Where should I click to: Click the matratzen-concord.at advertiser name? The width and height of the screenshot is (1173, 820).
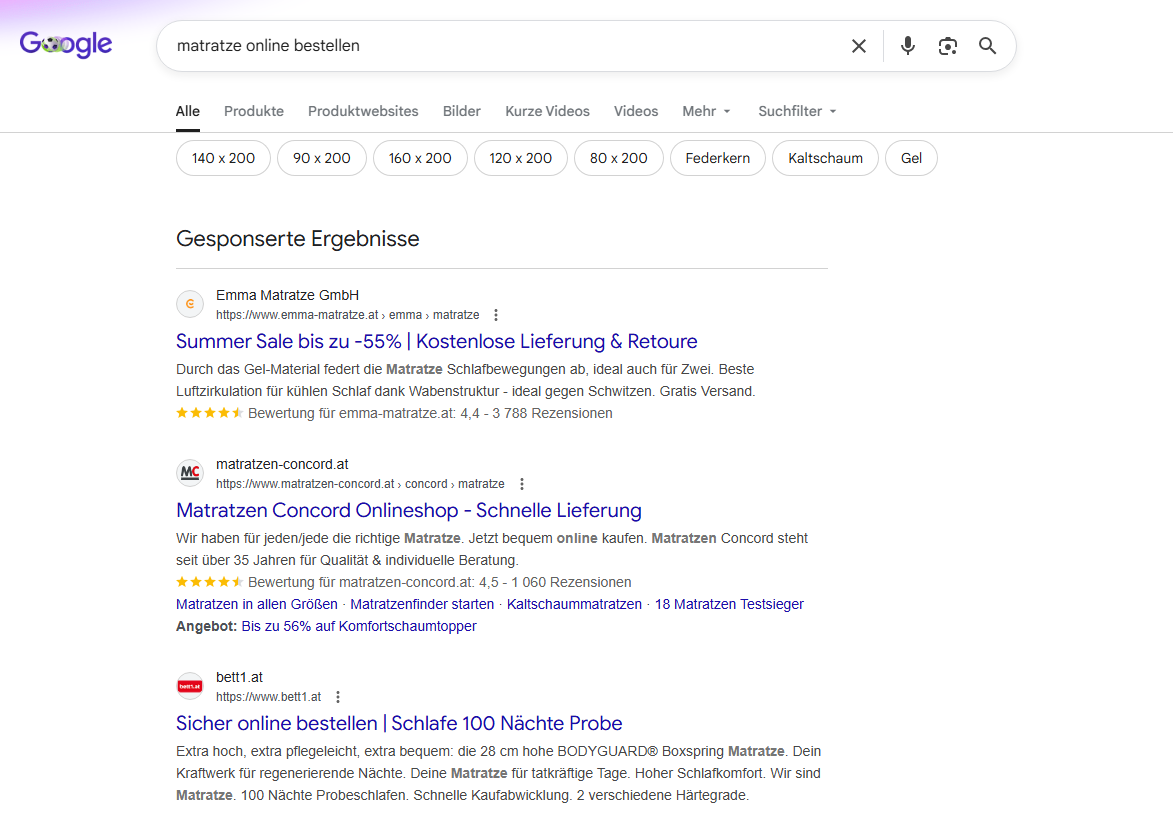[x=282, y=465]
